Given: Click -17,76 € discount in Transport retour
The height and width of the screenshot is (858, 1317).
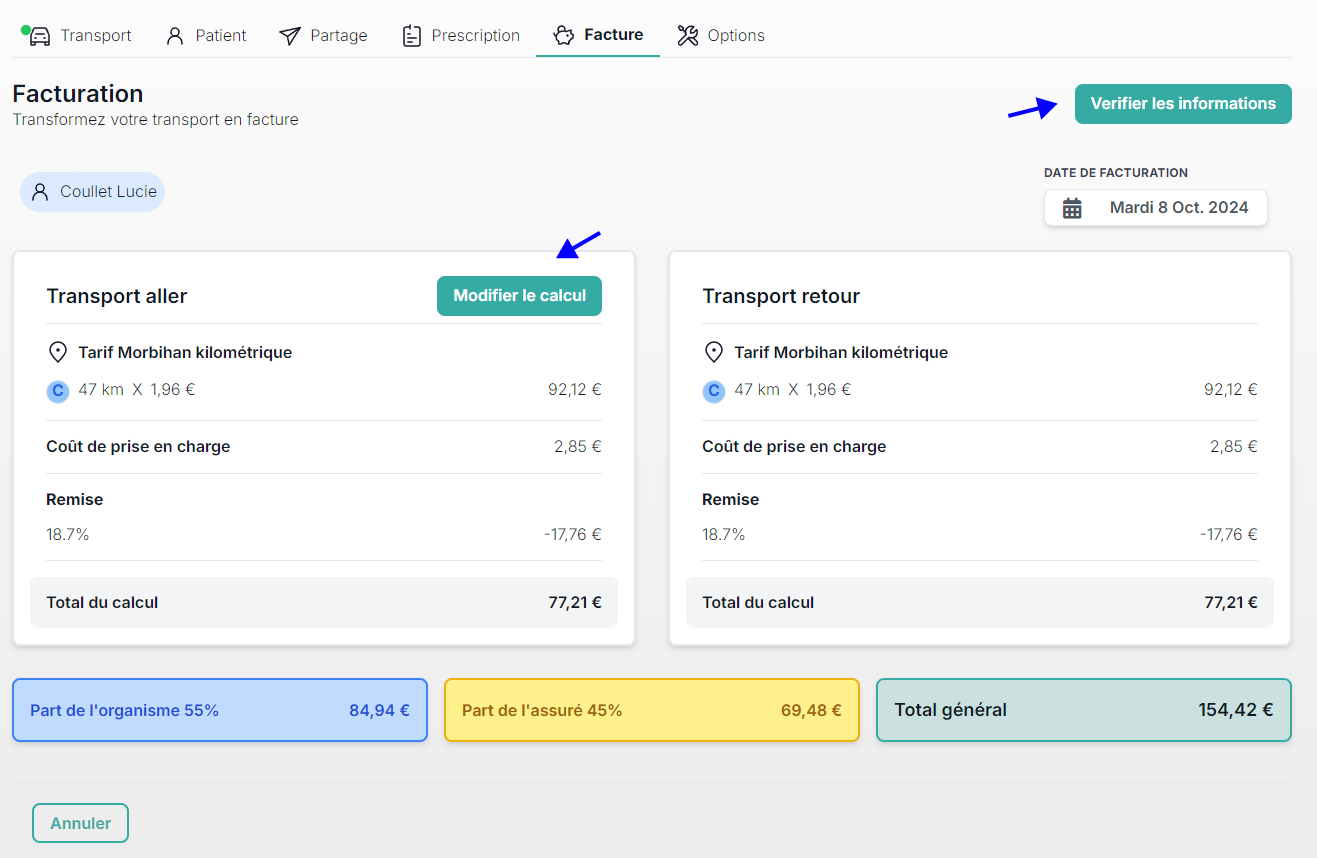Looking at the screenshot, I should tap(1229, 535).
